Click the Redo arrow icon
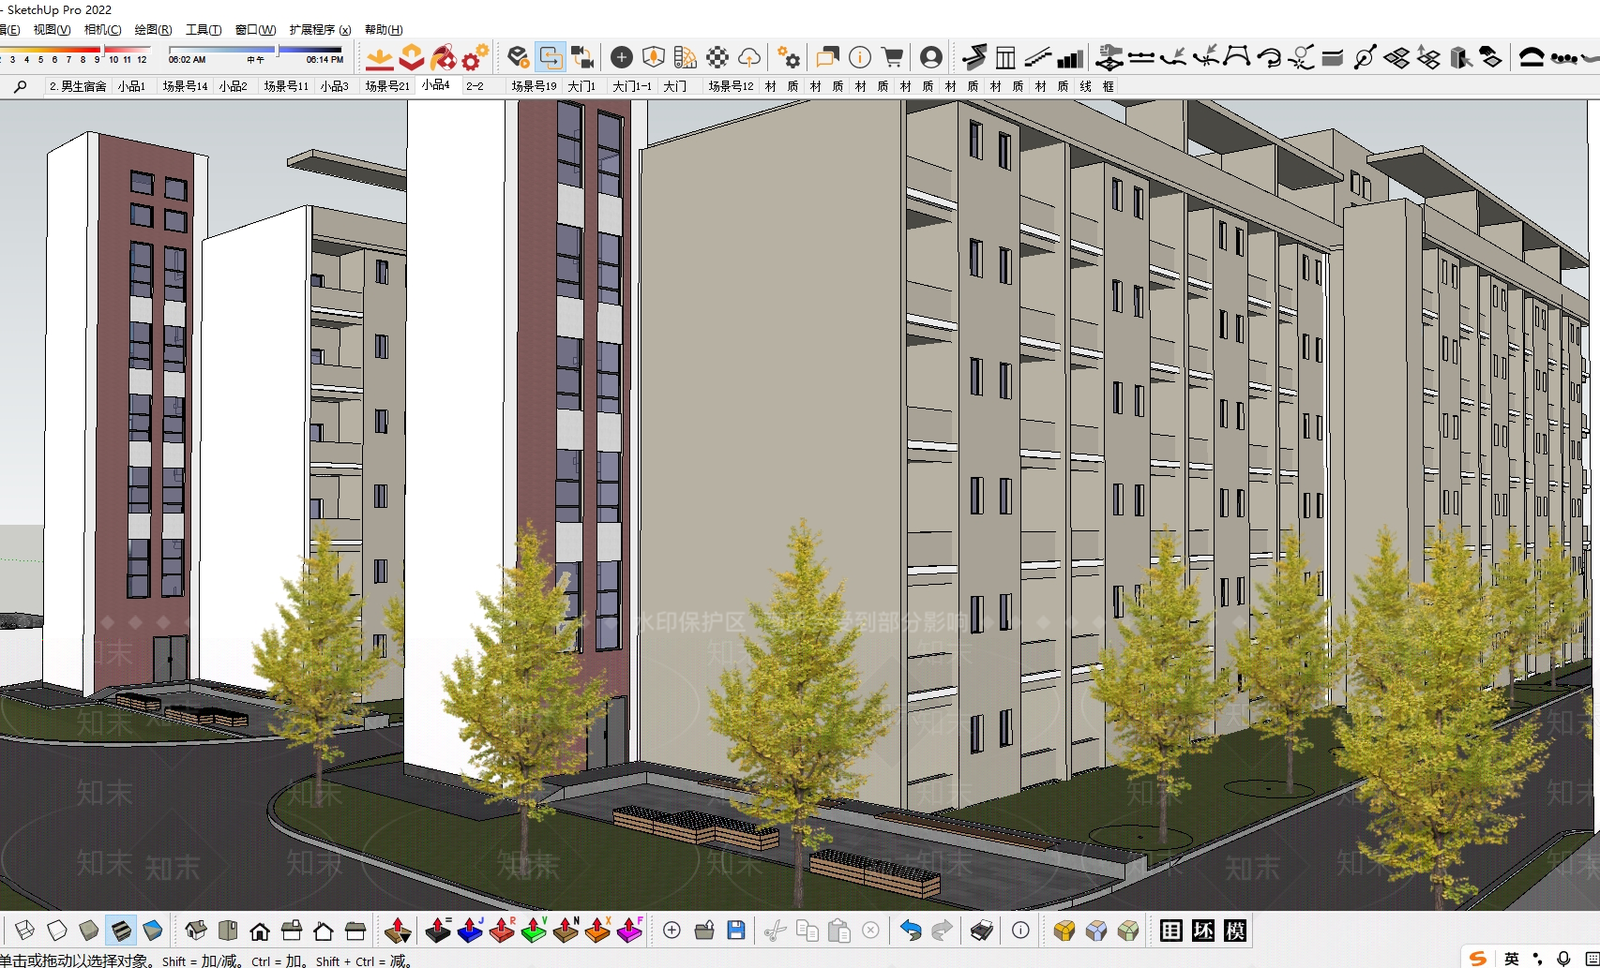1600x968 pixels. pyautogui.click(x=942, y=931)
